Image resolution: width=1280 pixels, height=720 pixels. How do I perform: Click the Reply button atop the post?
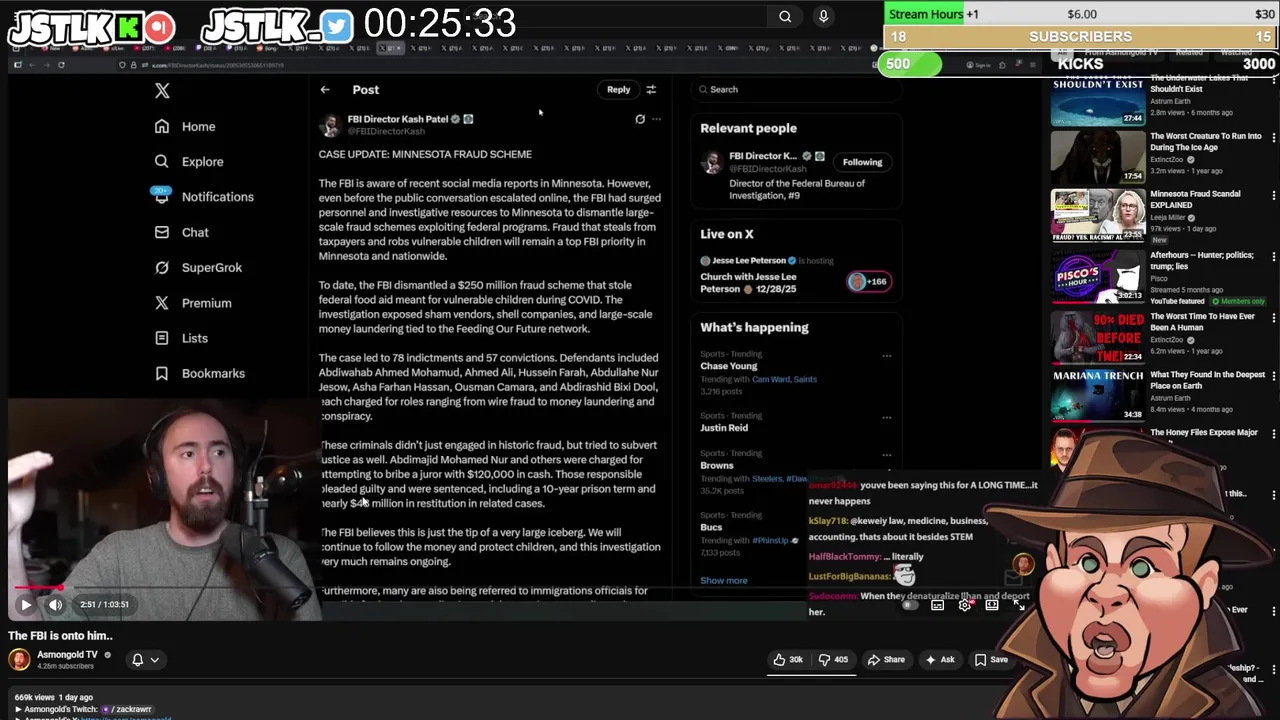pos(618,90)
